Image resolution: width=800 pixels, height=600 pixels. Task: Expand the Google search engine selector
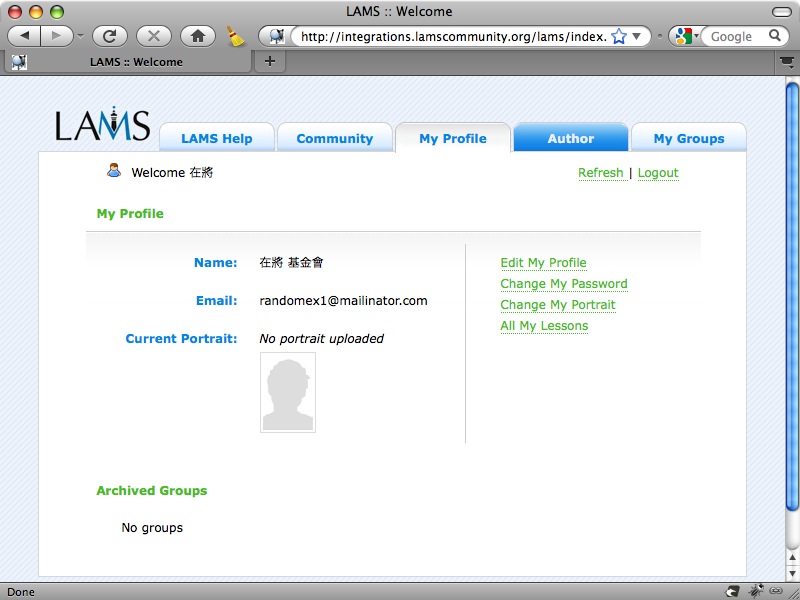coord(686,36)
